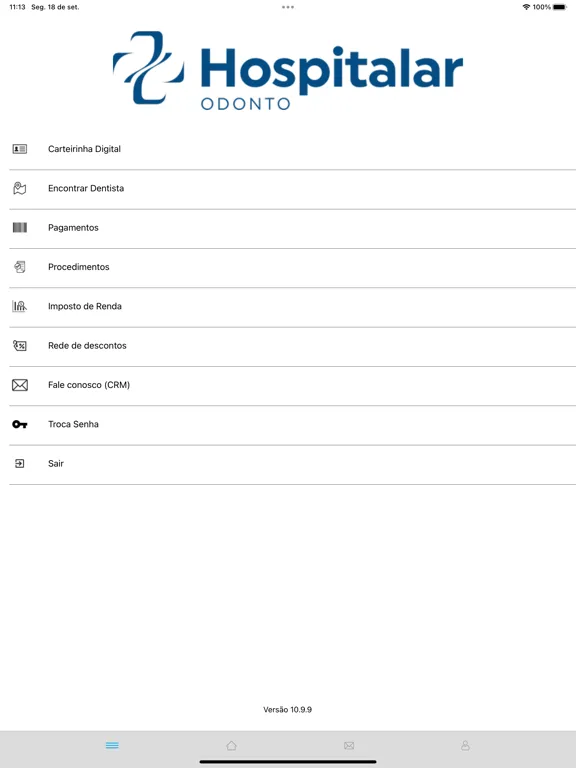Select Rede de descontos
The height and width of the screenshot is (768, 576).
(292, 346)
